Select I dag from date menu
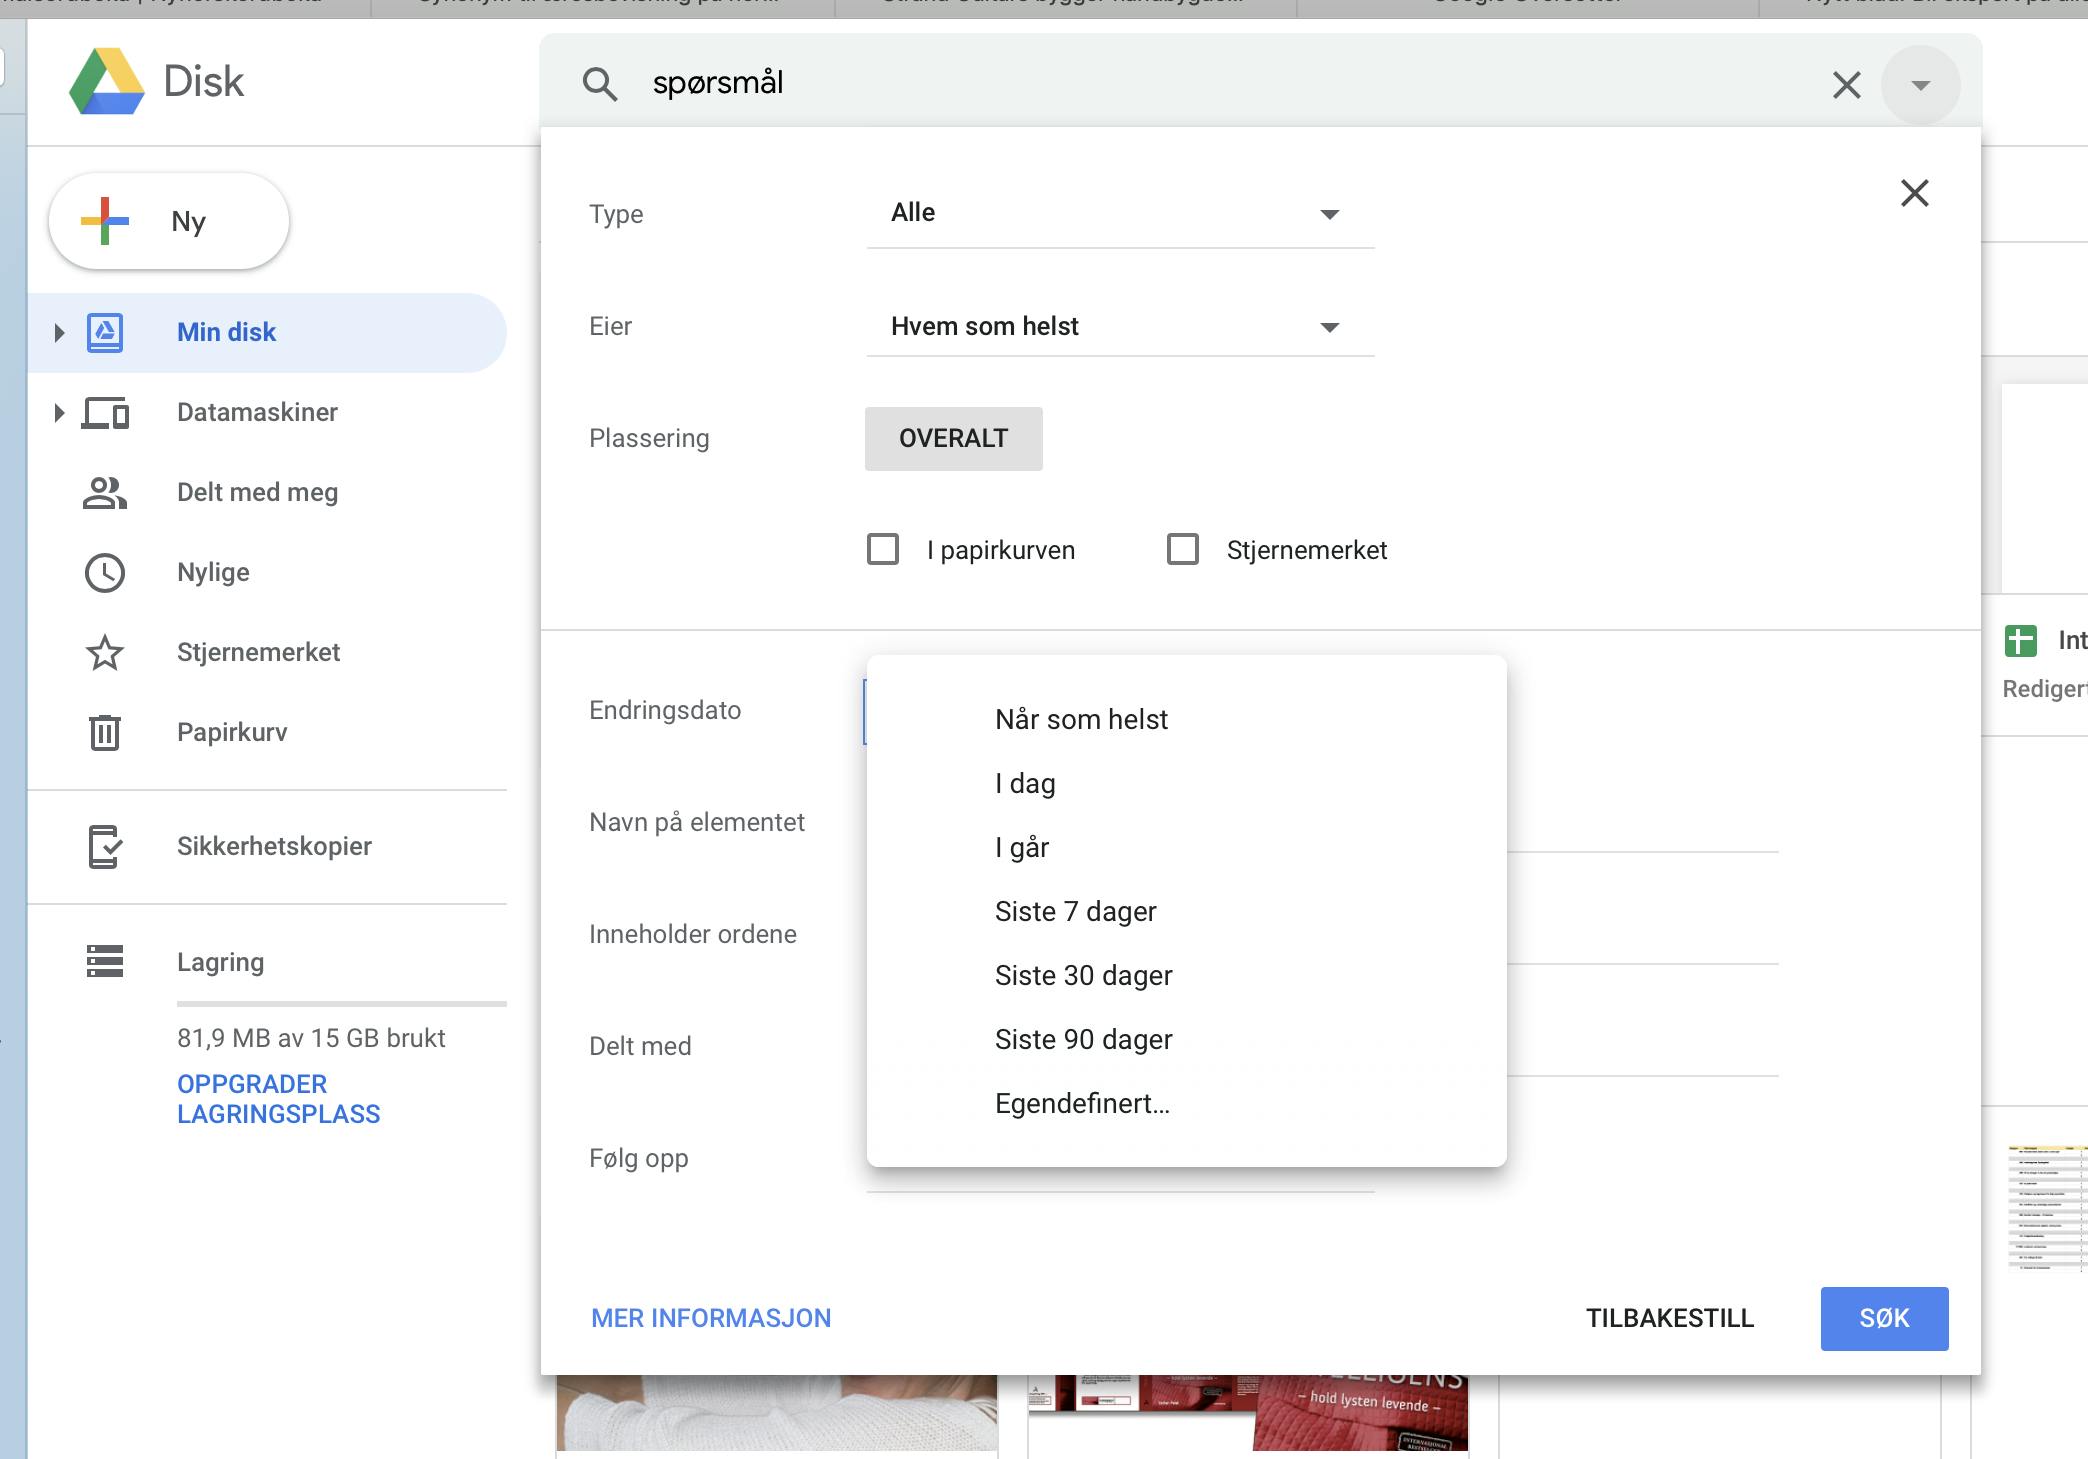Image resolution: width=2088 pixels, height=1459 pixels. point(1186,783)
